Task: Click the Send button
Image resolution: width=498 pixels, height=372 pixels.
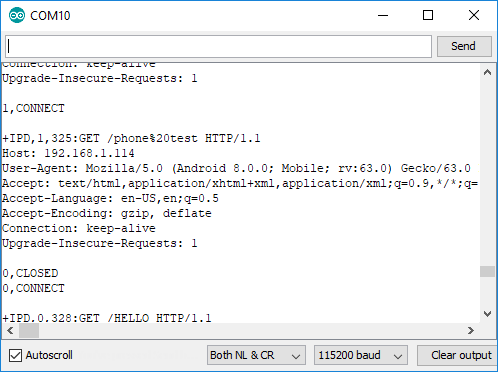Action: (464, 46)
